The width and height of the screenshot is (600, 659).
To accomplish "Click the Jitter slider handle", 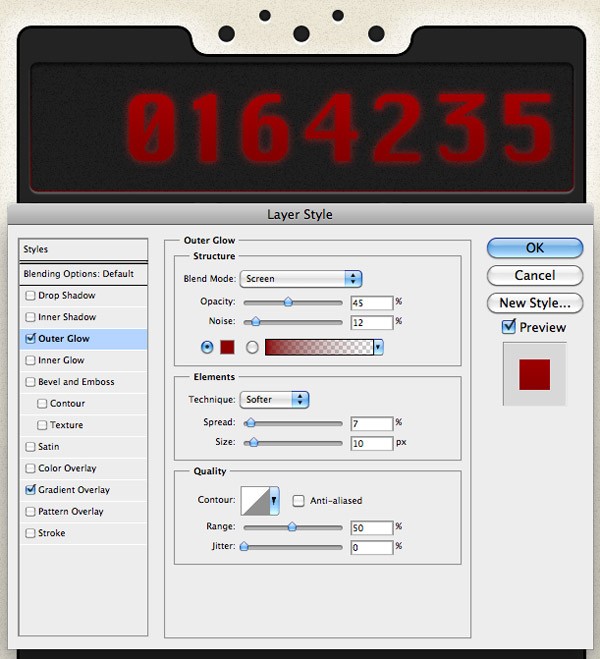I will 244,546.
